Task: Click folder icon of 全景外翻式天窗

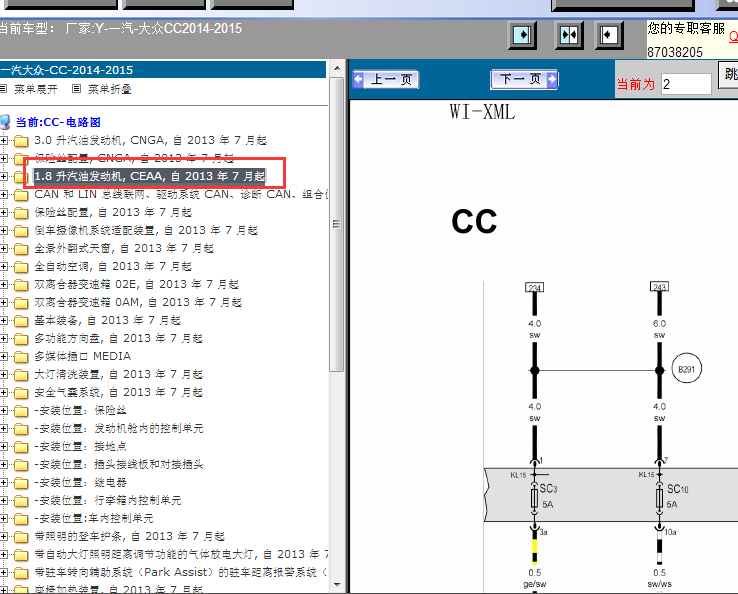Action: coord(21,249)
